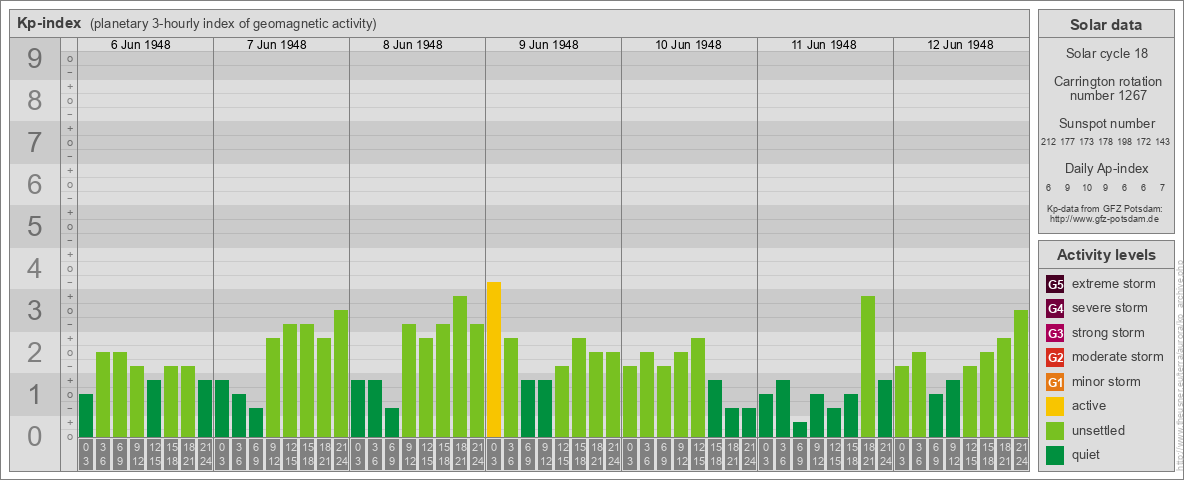
Task: Click the G2 moderate storm badge
Action: [x=1055, y=357]
